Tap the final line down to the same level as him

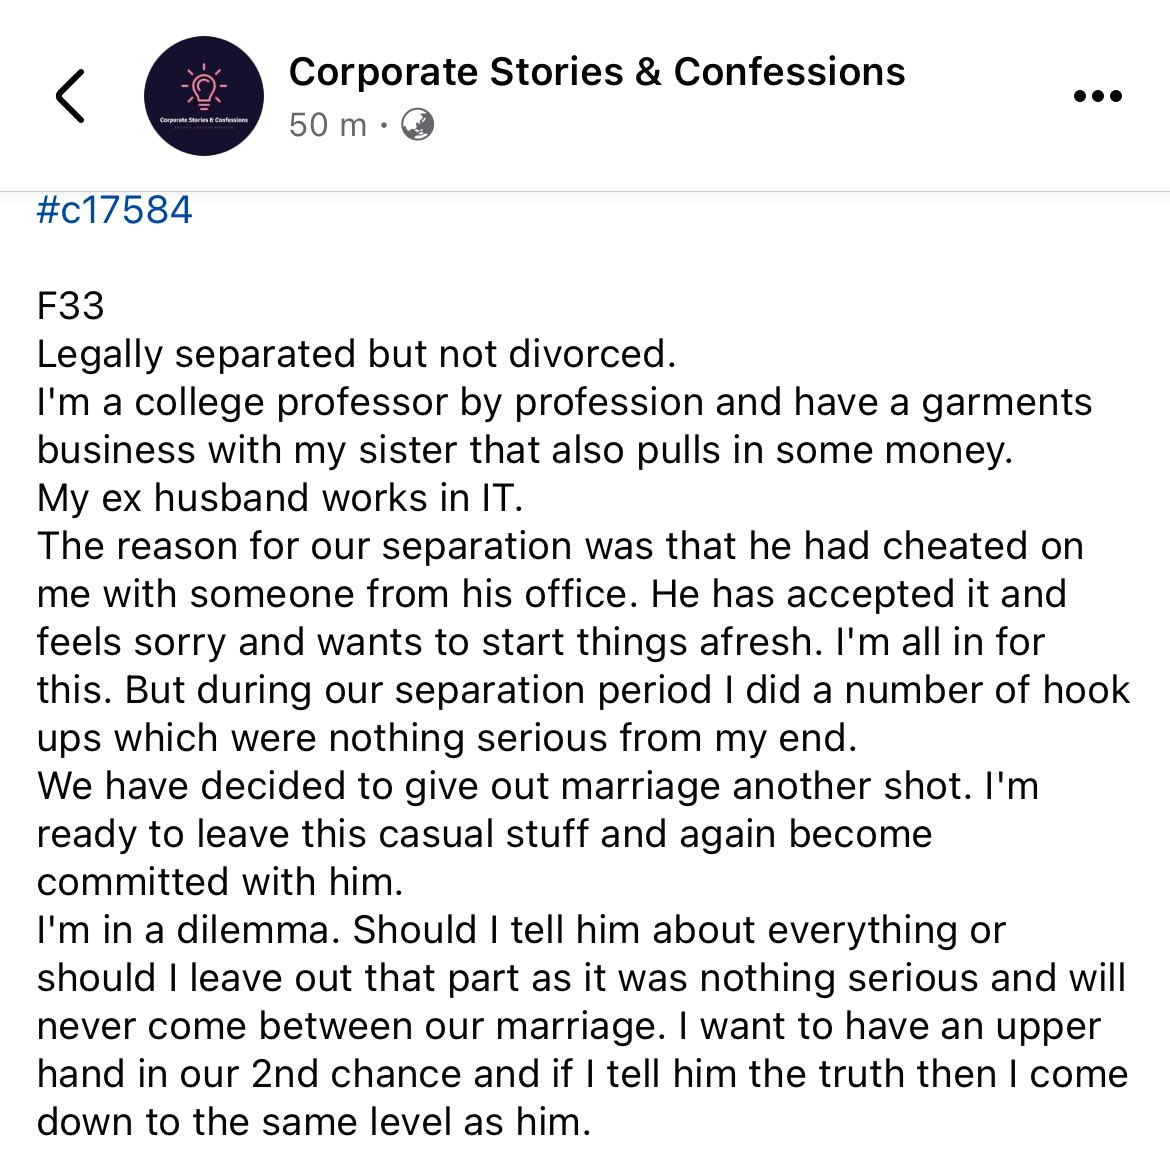[314, 1121]
